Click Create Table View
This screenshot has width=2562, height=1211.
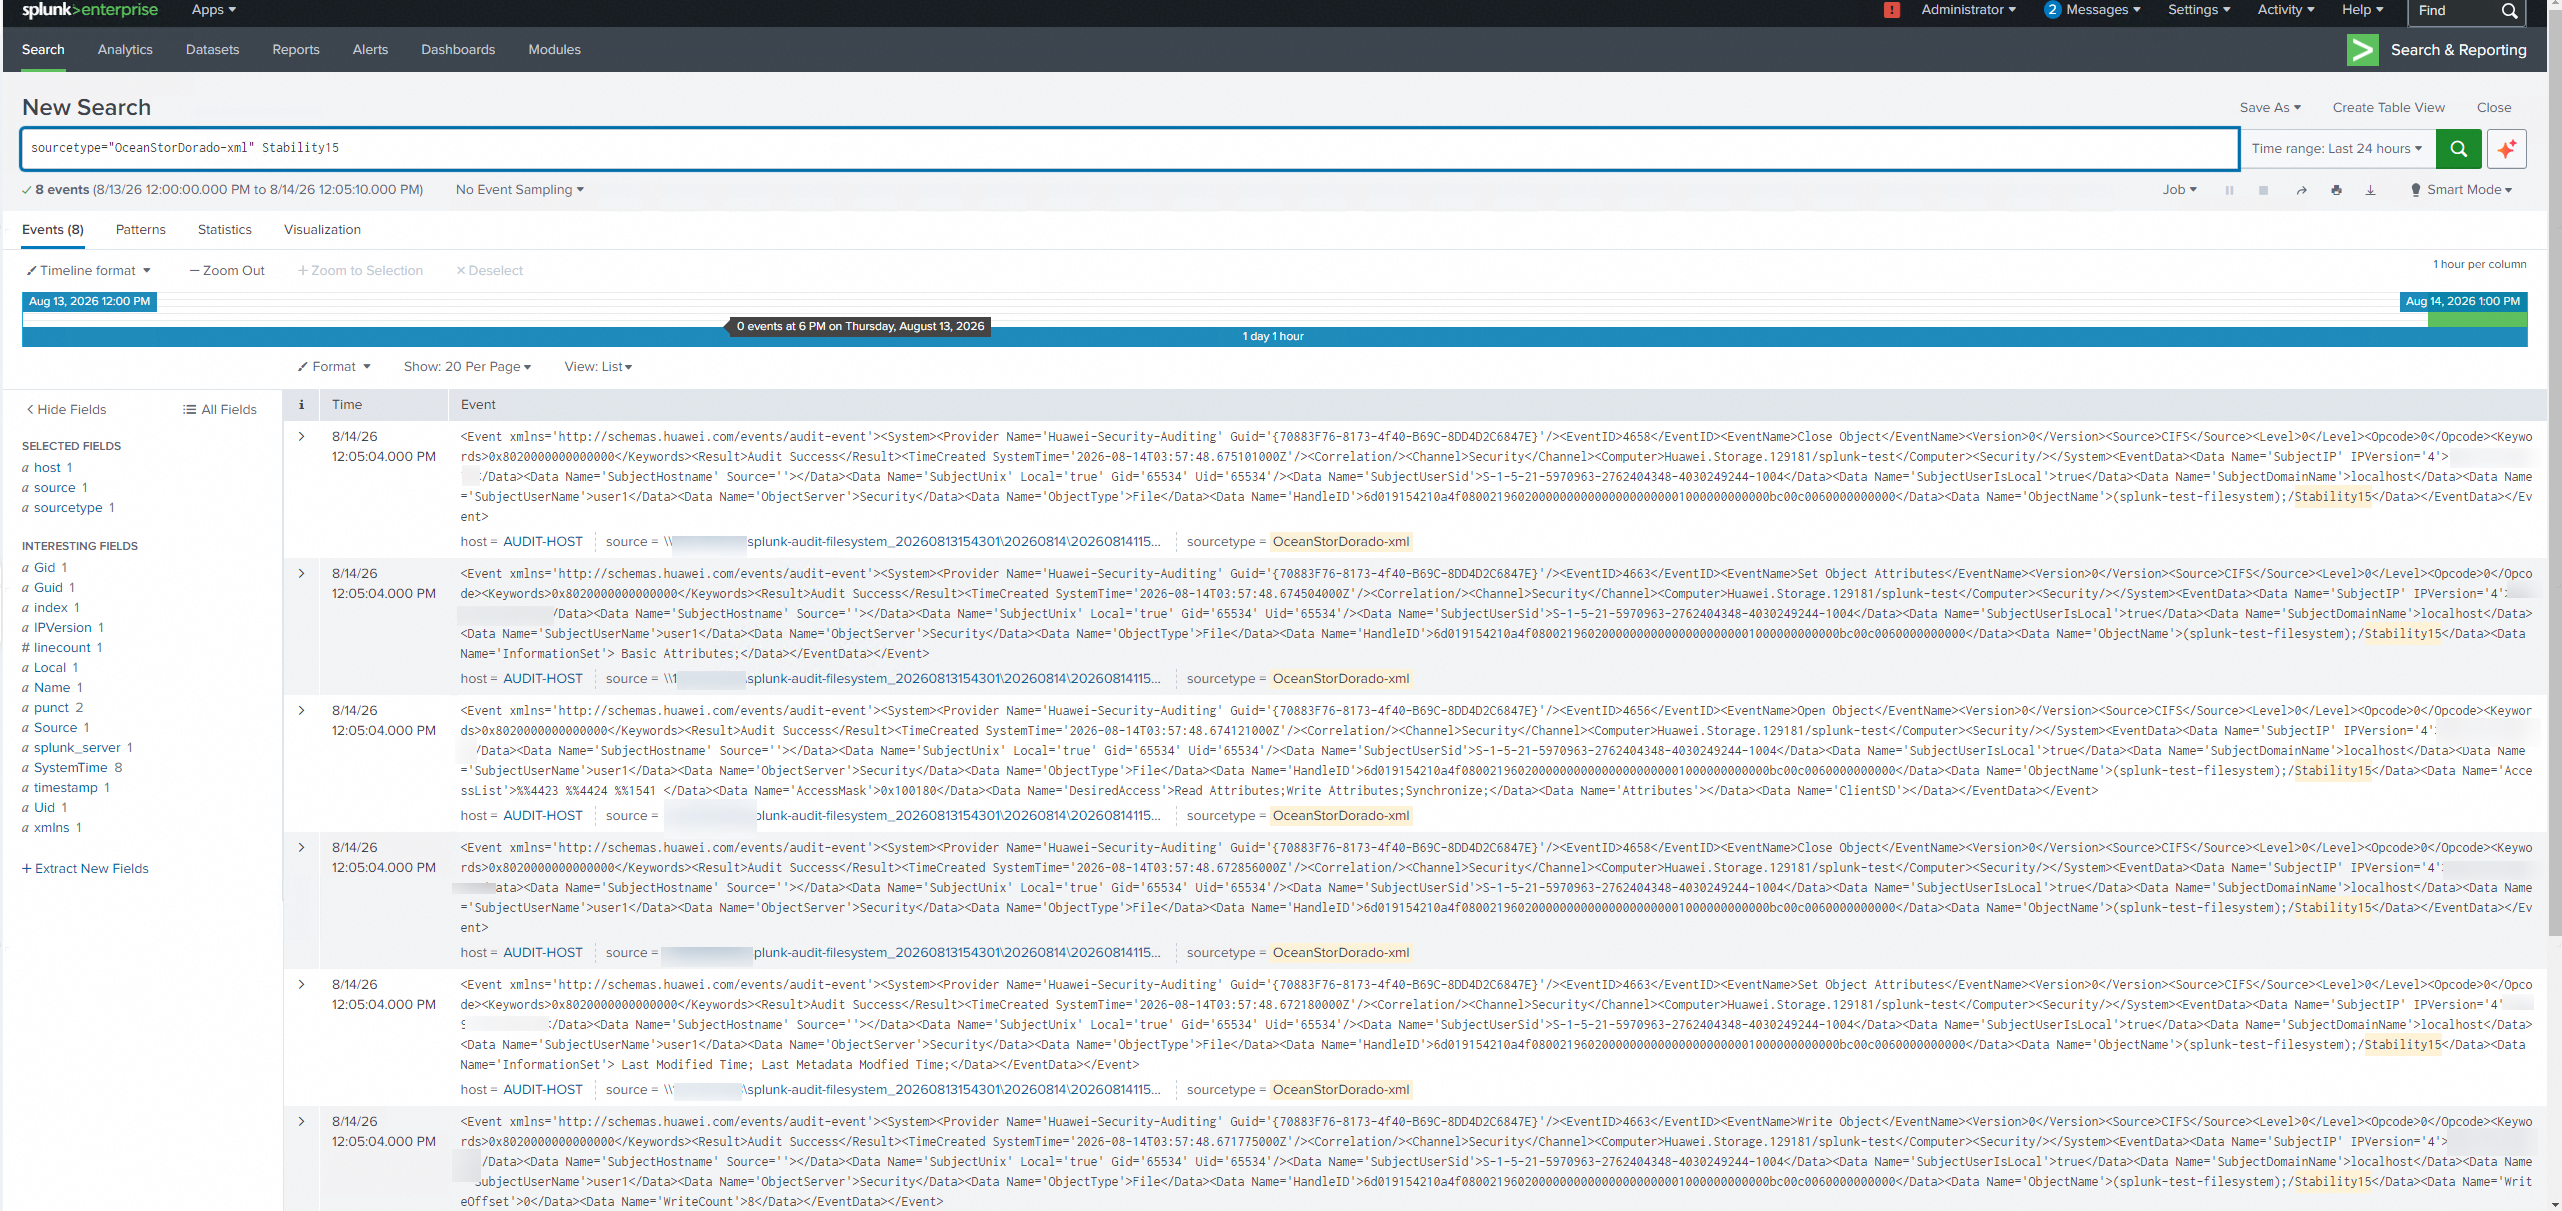coord(2388,108)
